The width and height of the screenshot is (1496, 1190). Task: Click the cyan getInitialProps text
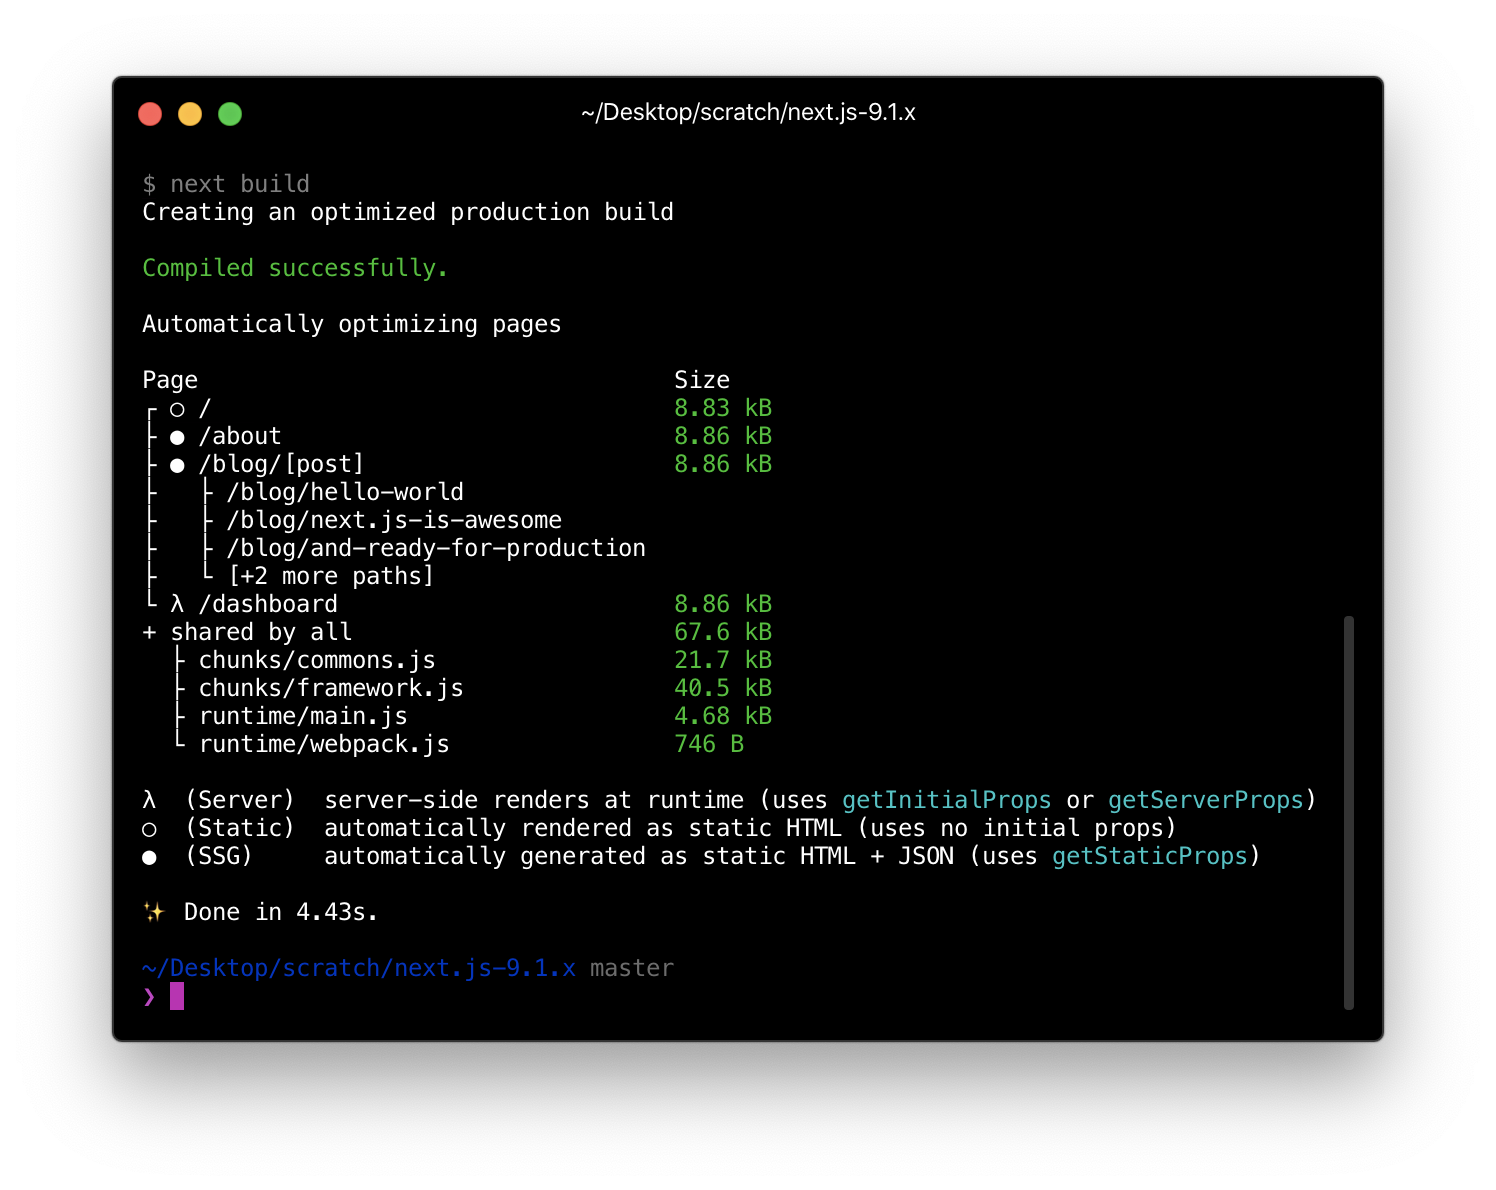(x=947, y=800)
